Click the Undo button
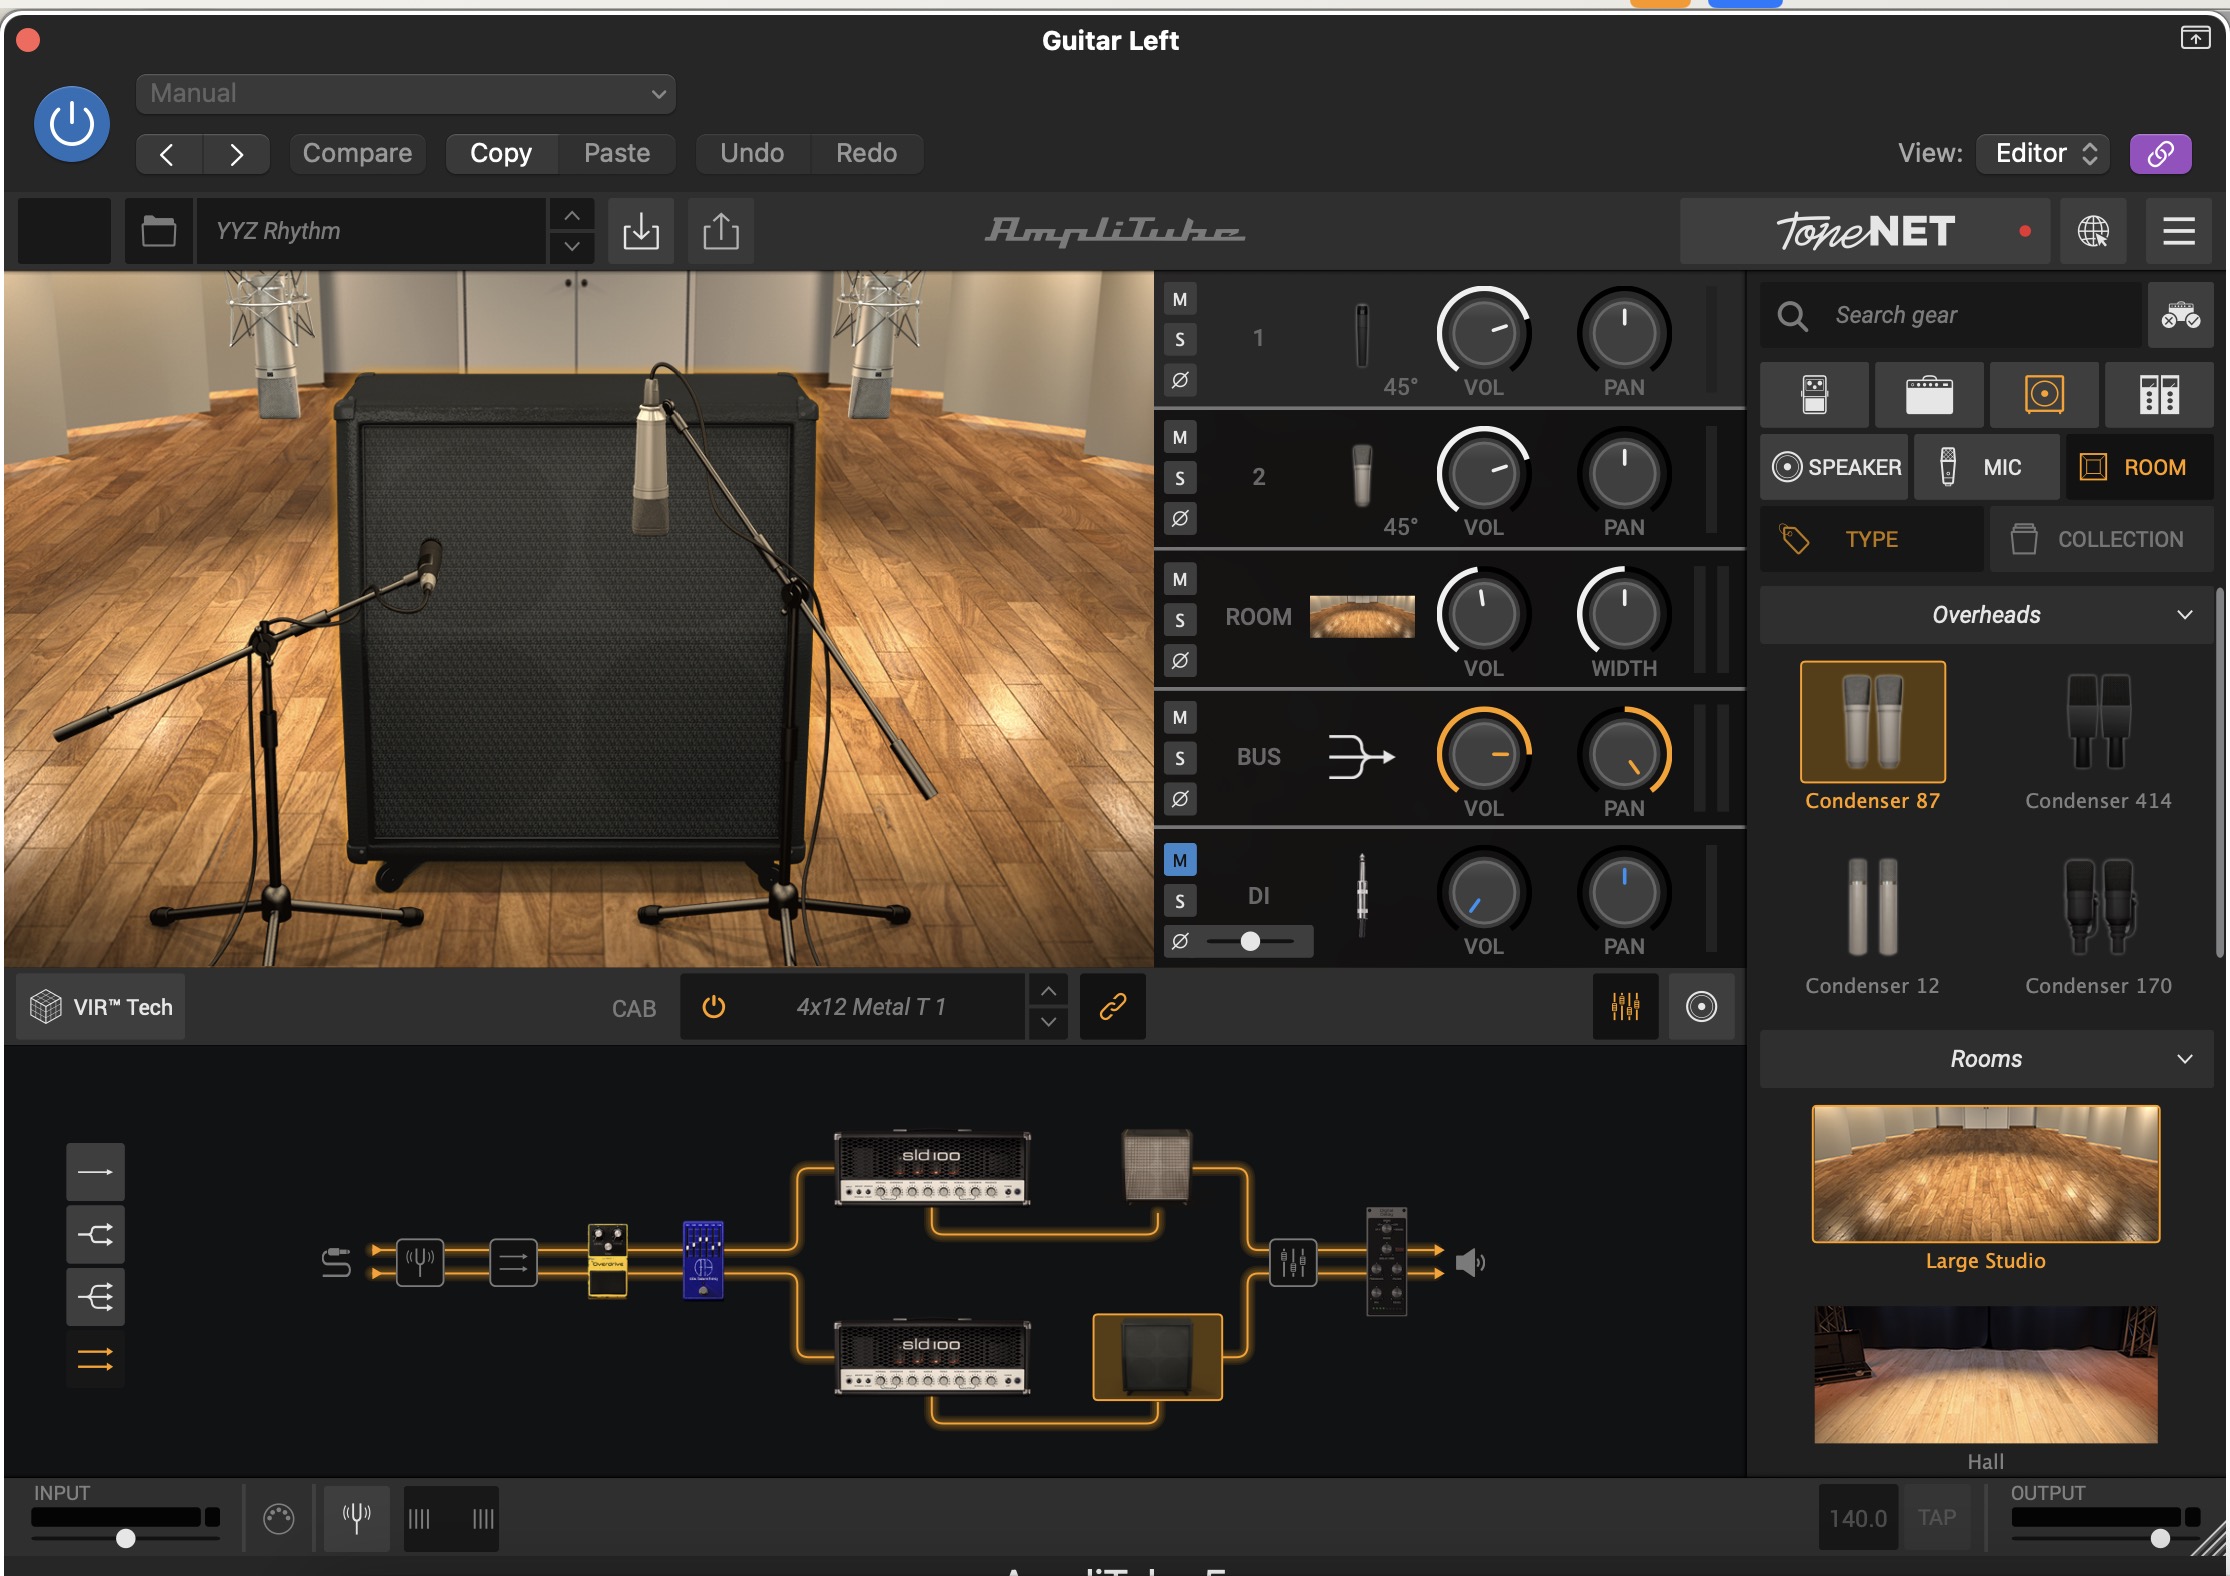Screen dimensions: 2230x1576 coord(752,153)
